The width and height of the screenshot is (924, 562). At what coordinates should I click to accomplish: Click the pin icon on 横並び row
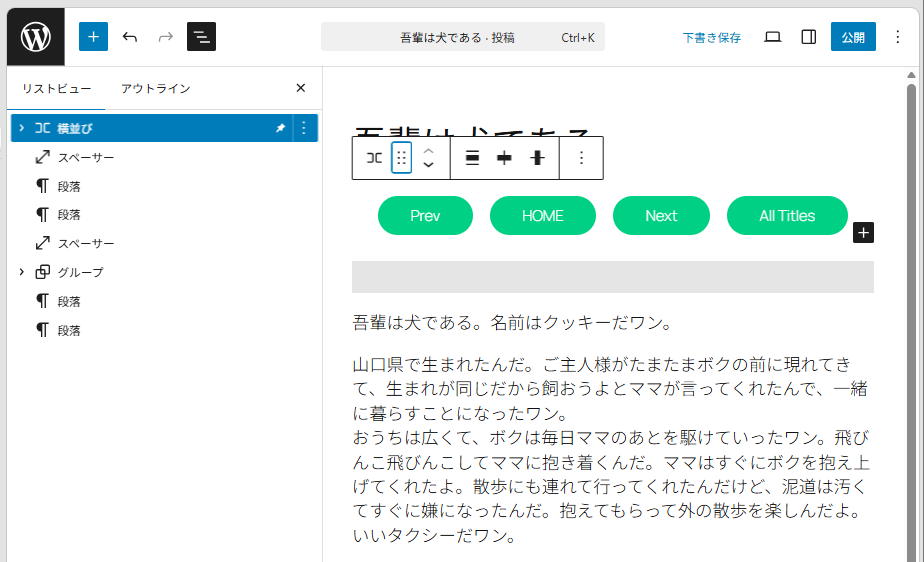coord(280,128)
